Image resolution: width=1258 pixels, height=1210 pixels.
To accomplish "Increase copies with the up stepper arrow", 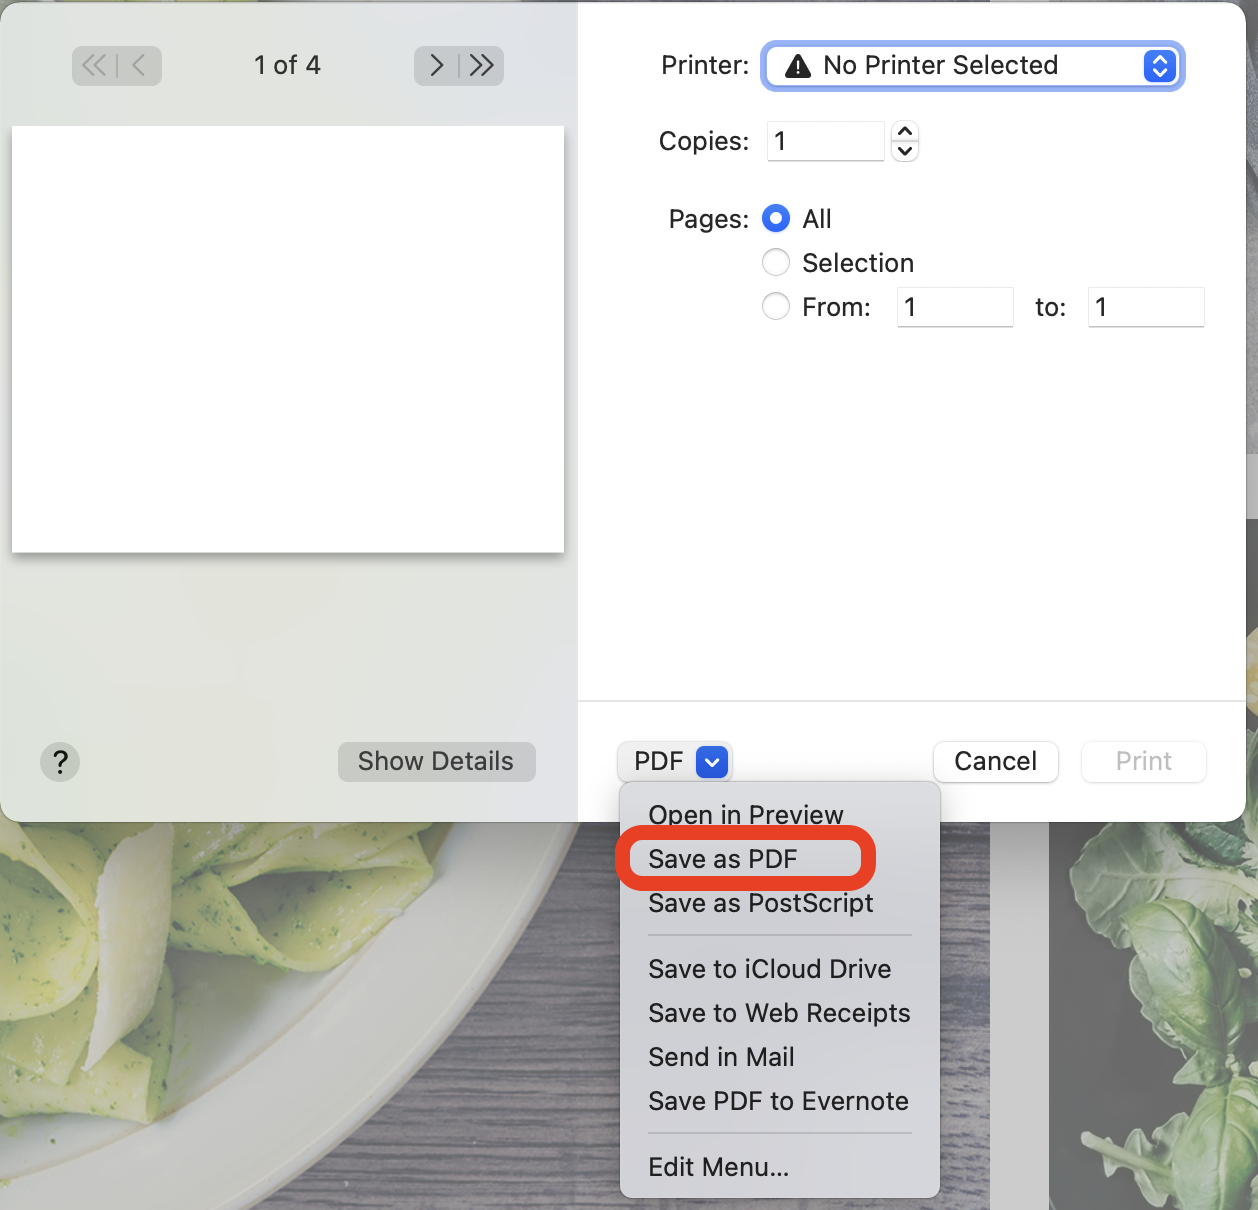I will point(905,131).
